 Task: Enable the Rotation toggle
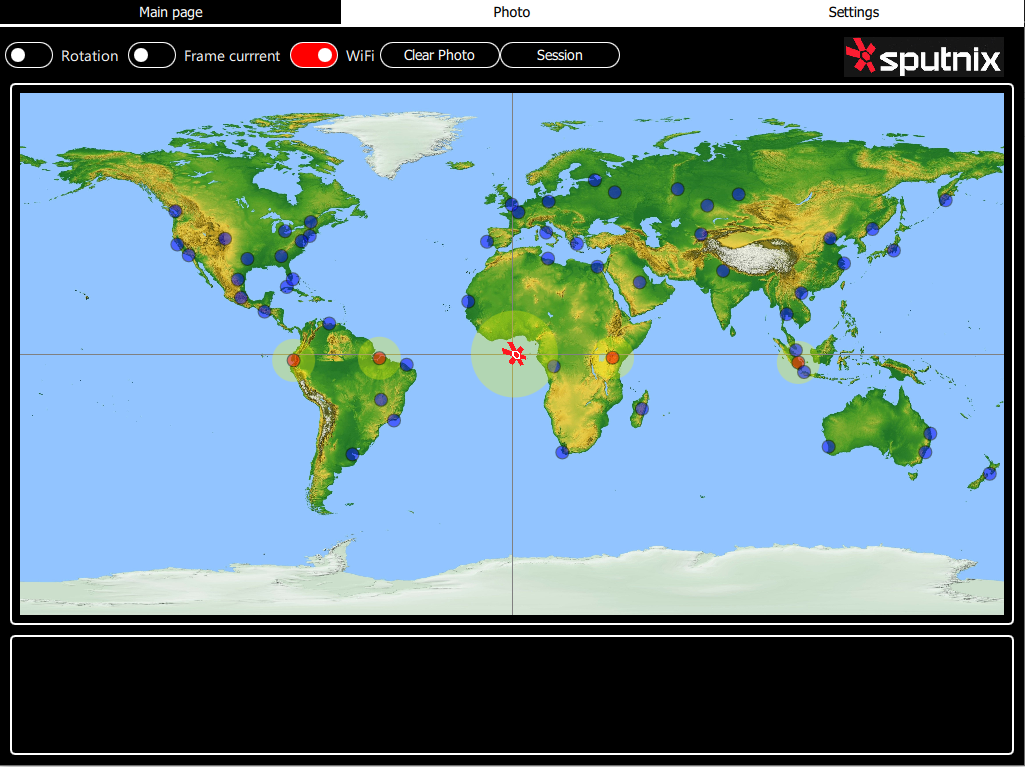point(29,55)
